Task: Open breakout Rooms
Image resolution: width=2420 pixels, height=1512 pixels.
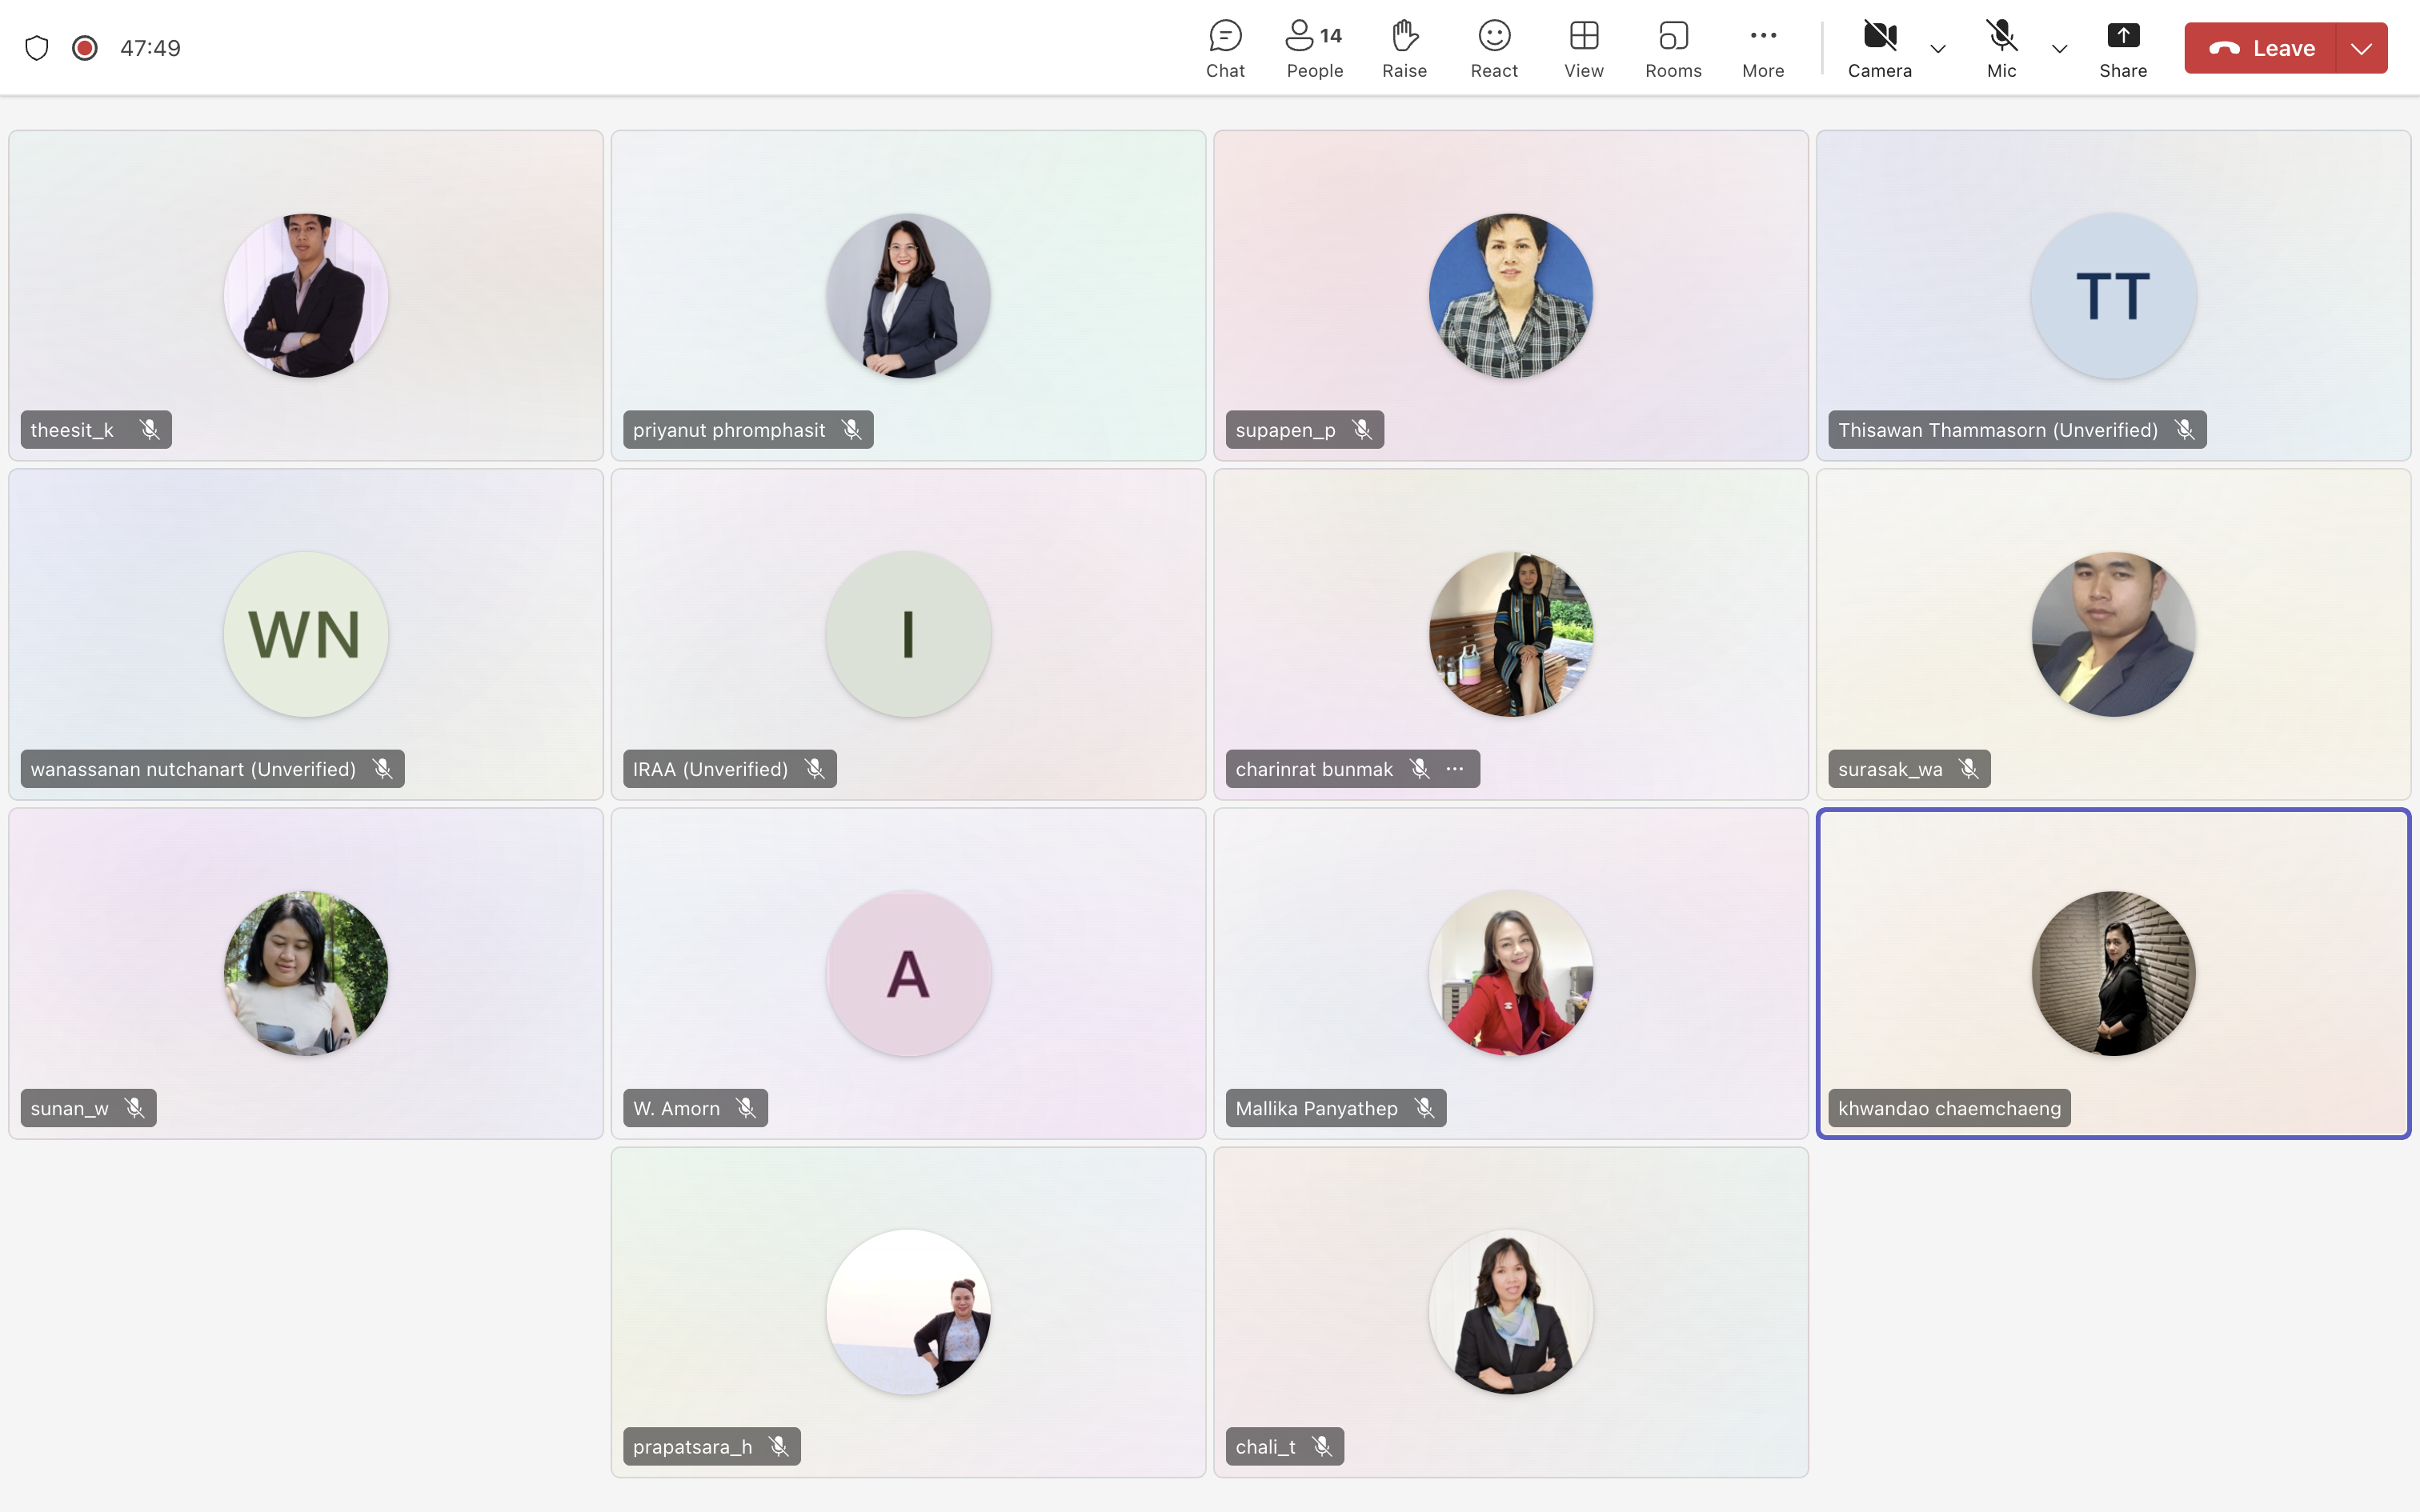Action: (1673, 48)
